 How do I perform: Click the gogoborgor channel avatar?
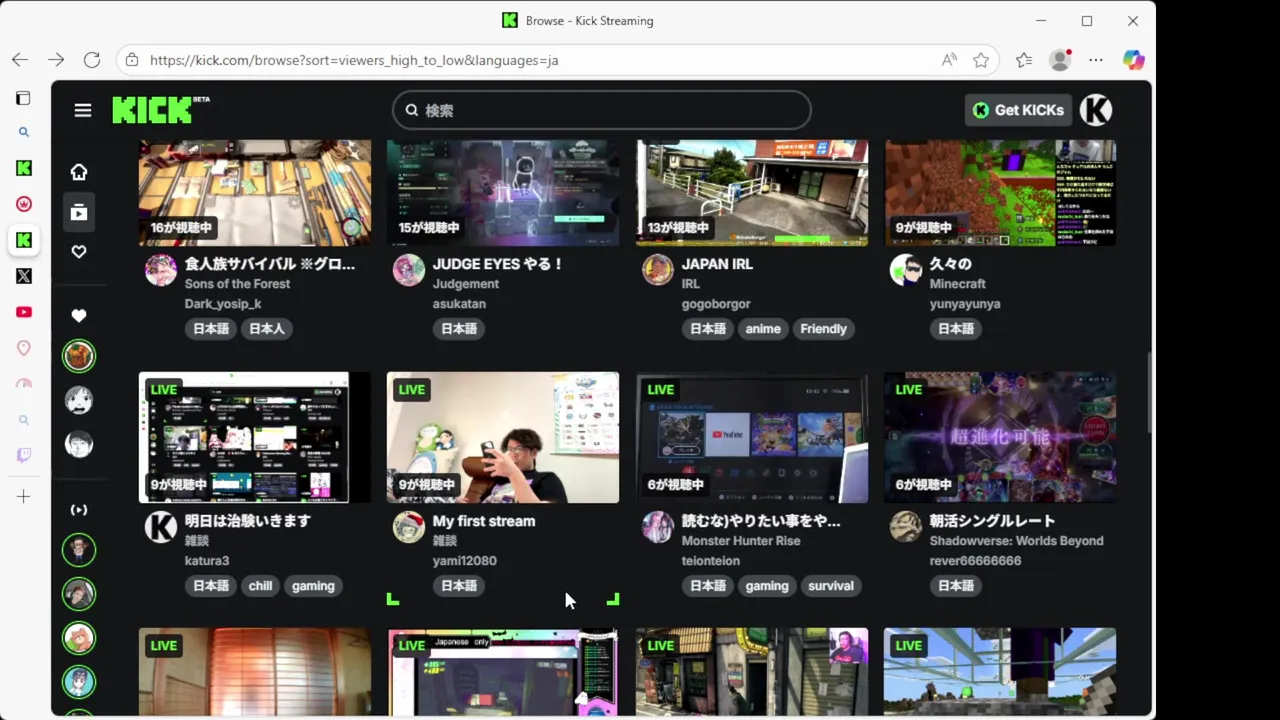(x=658, y=270)
